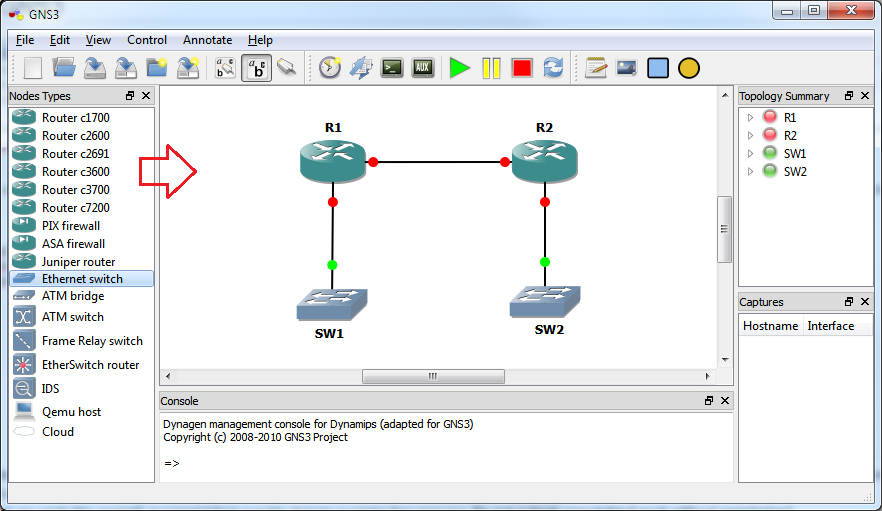
Task: Toggle show hostnames toolbar button
Action: tap(256, 68)
